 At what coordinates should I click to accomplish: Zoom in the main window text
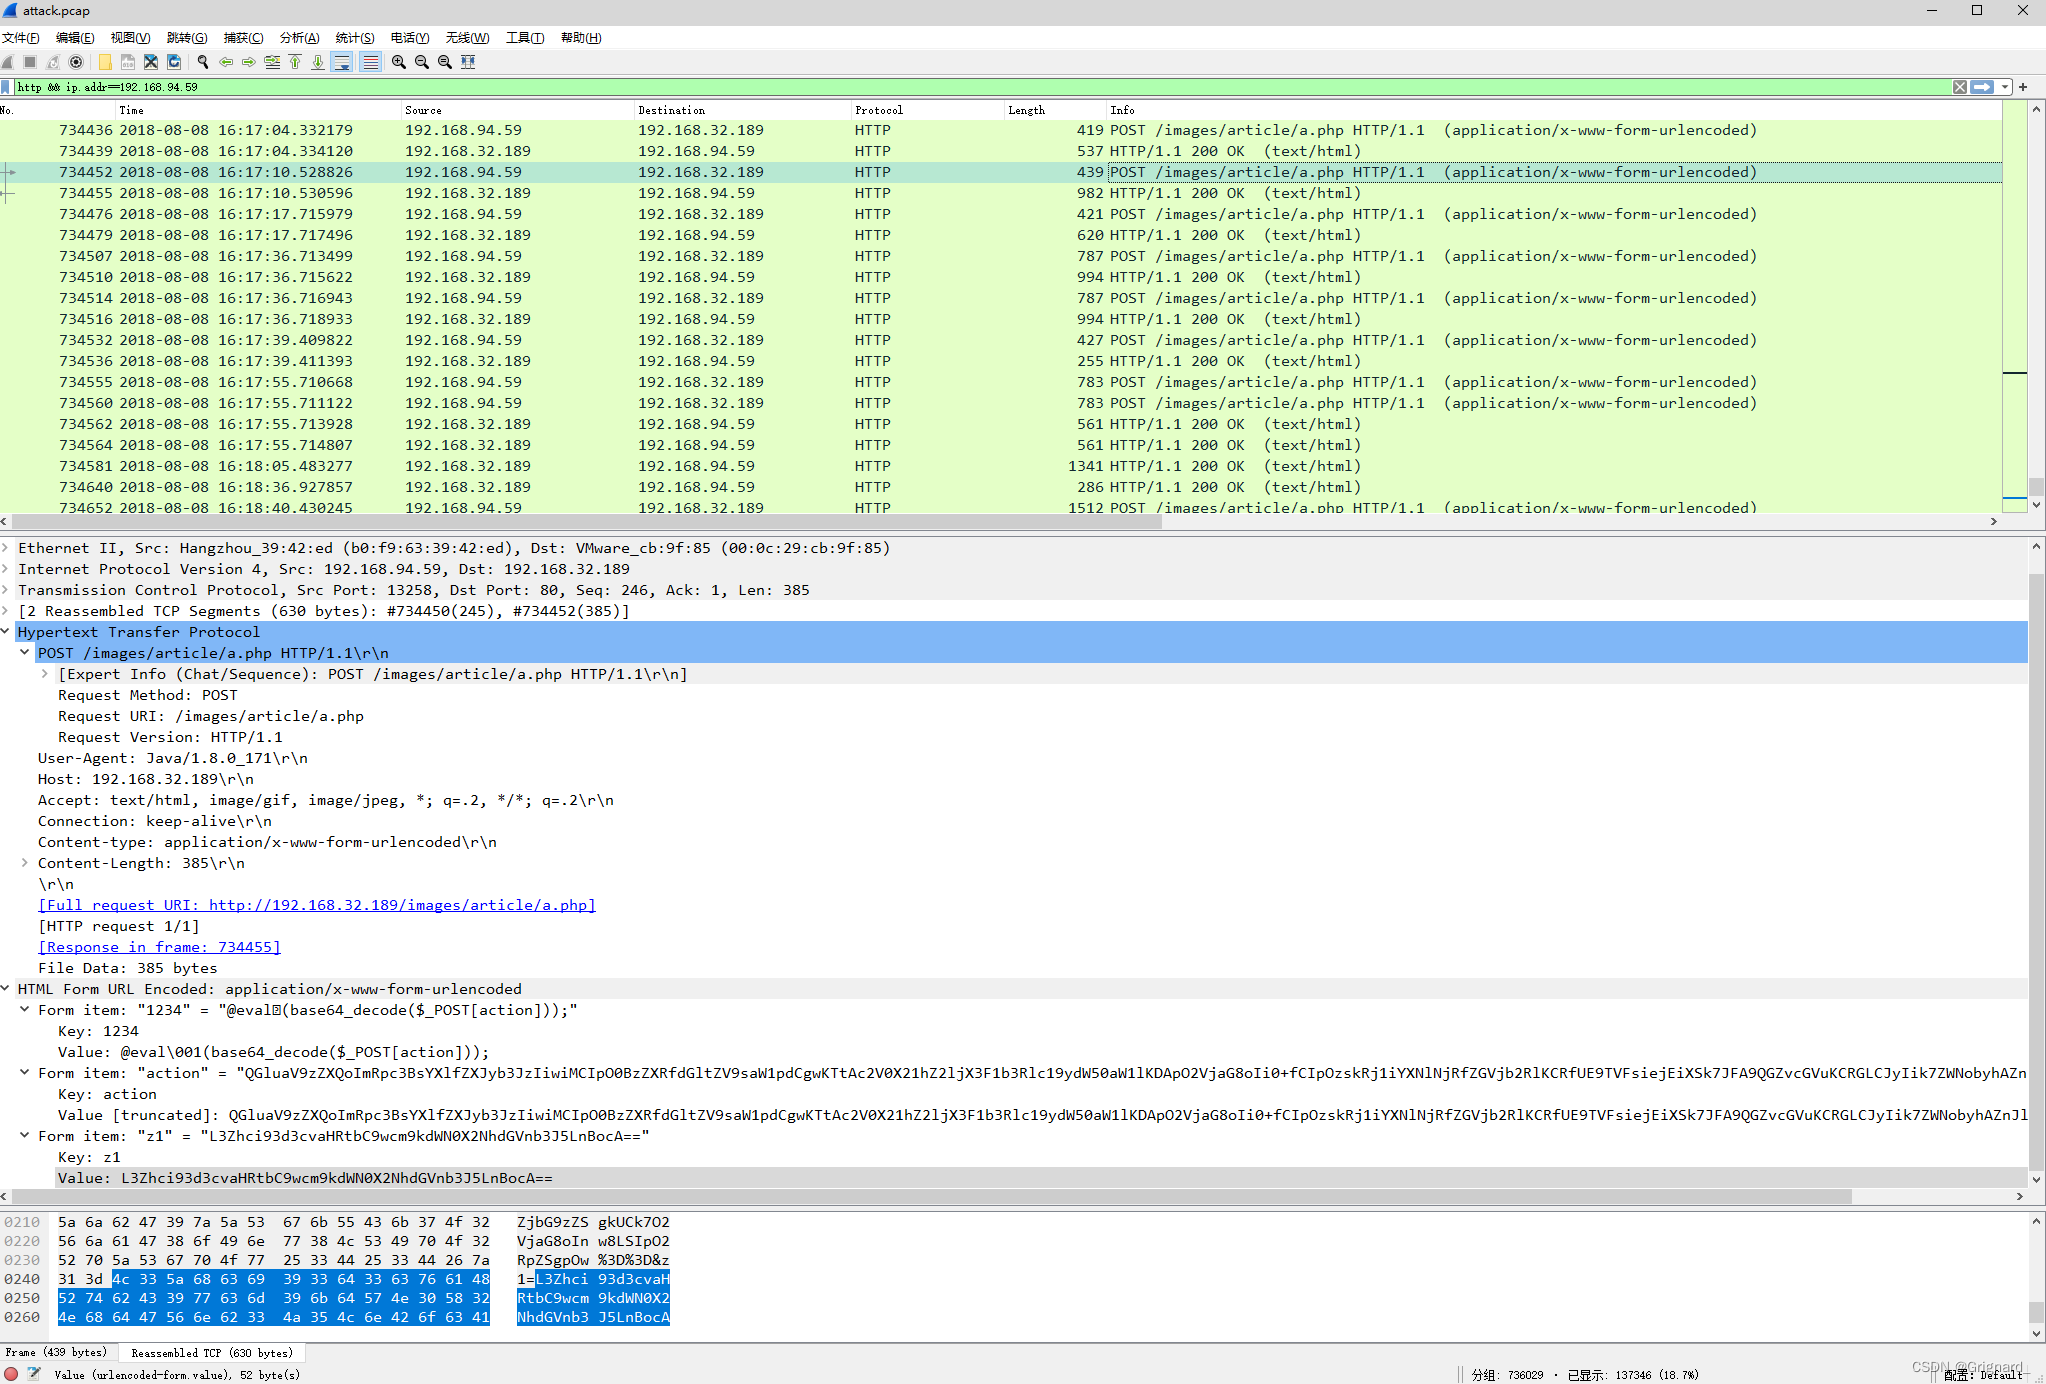(x=399, y=62)
